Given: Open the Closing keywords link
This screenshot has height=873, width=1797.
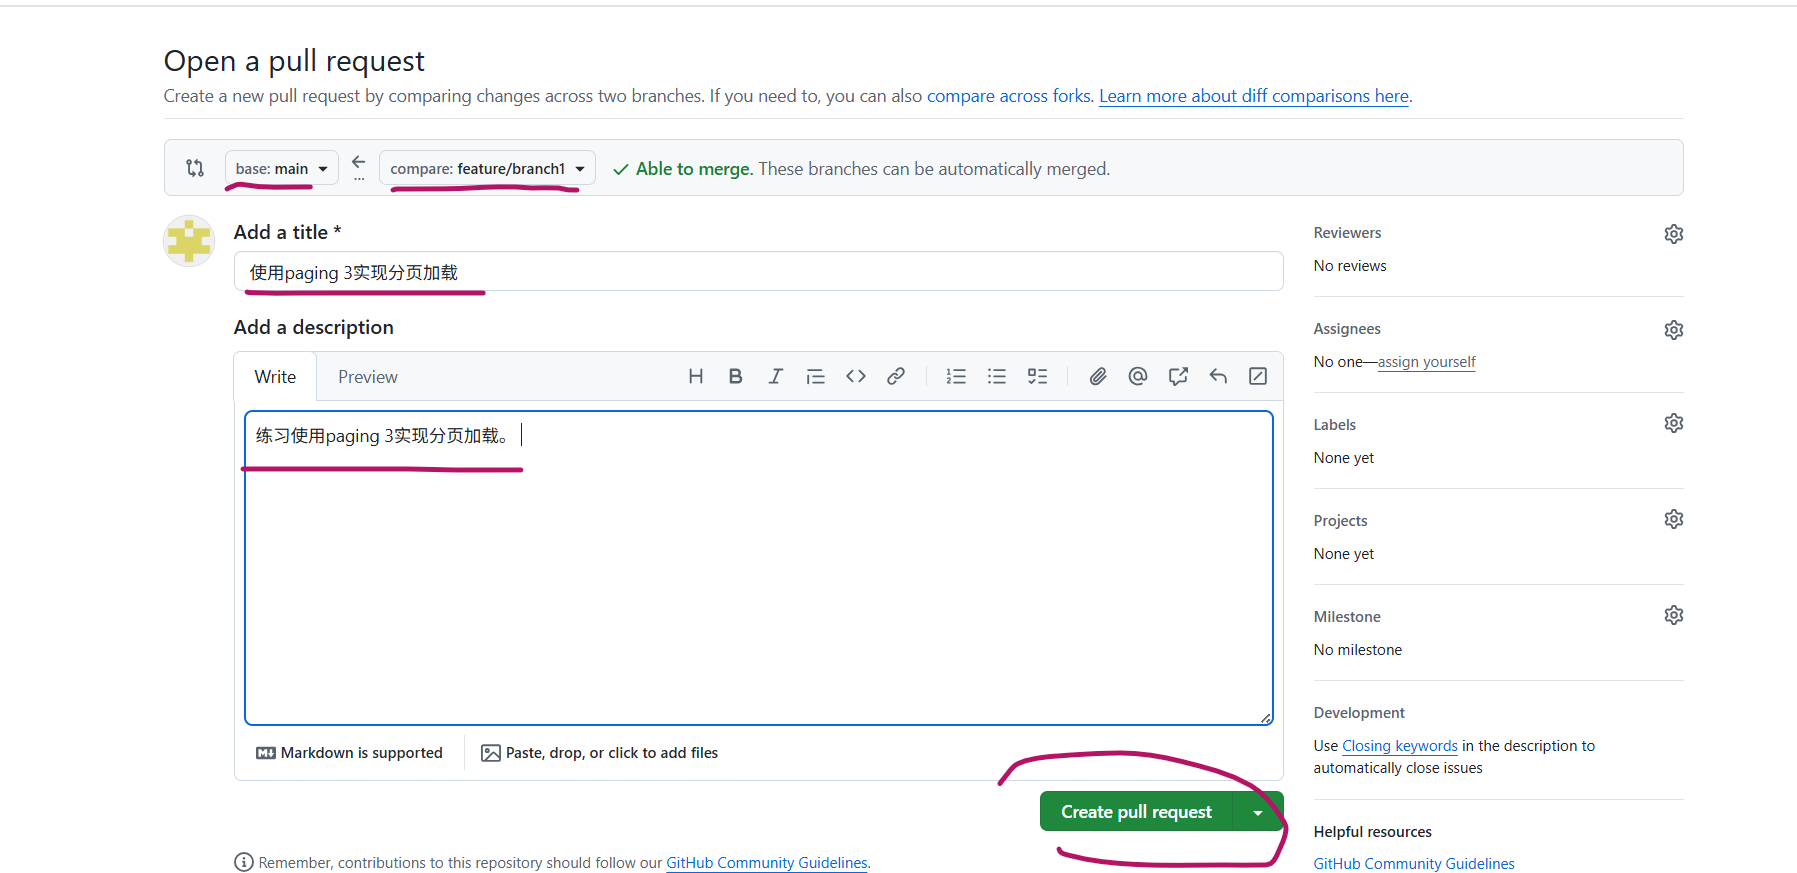Looking at the screenshot, I should point(1400,746).
